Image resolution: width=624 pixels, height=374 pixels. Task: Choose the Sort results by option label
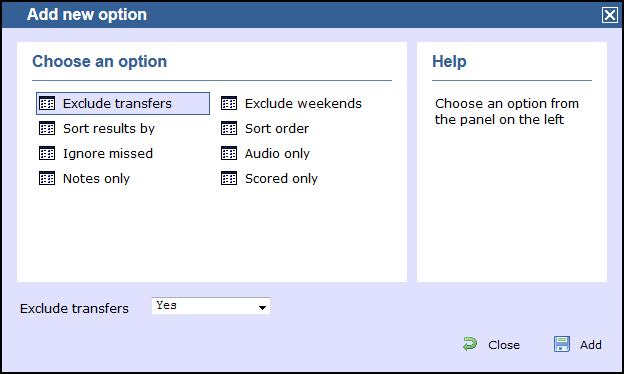coord(109,129)
